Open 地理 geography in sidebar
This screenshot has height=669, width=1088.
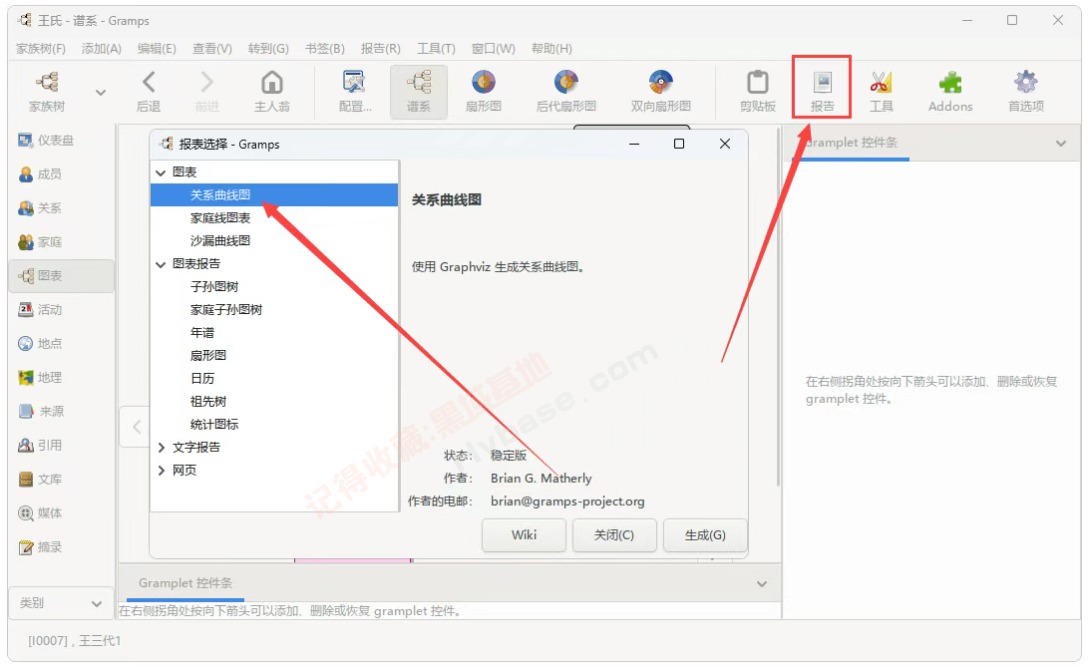point(40,378)
